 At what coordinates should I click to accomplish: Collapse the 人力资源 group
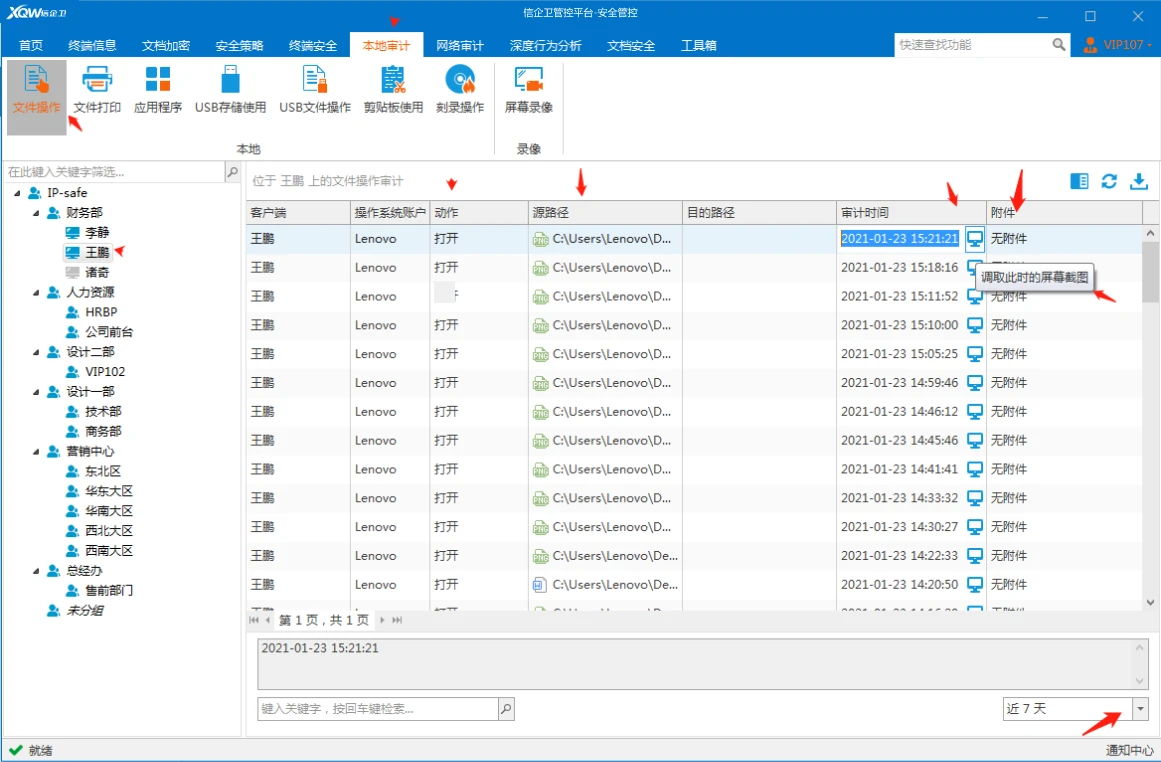tap(36, 293)
